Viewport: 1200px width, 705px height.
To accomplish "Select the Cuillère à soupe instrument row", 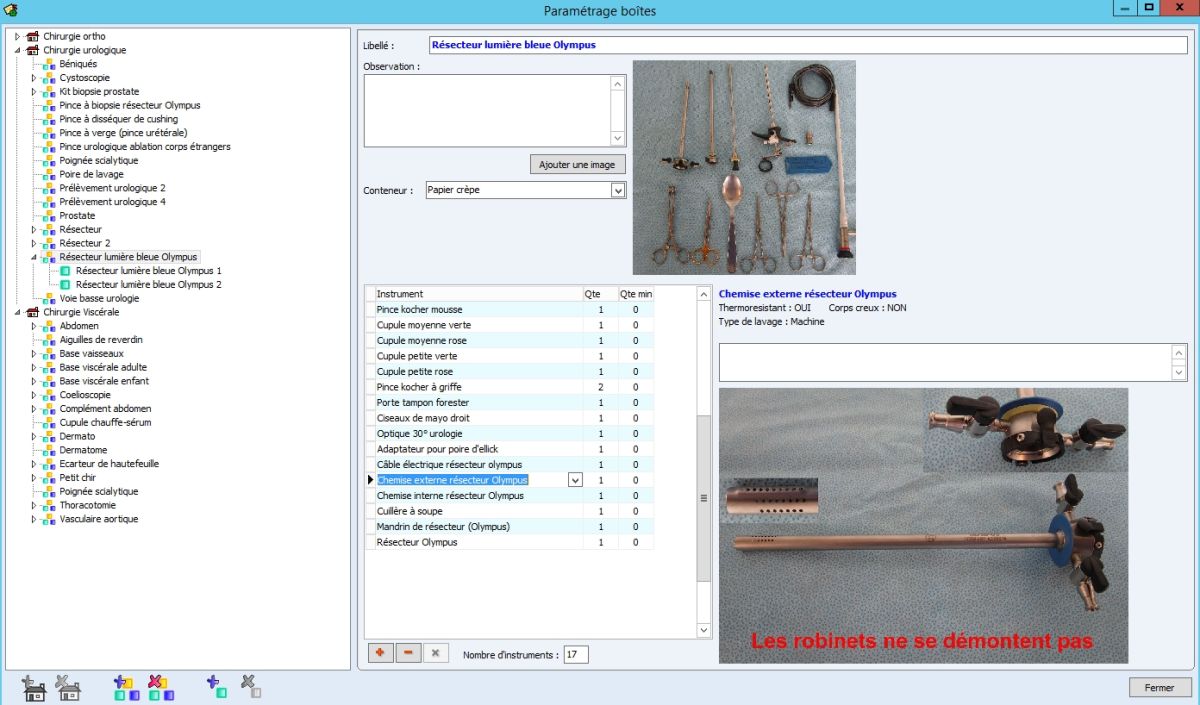I will [x=409, y=511].
